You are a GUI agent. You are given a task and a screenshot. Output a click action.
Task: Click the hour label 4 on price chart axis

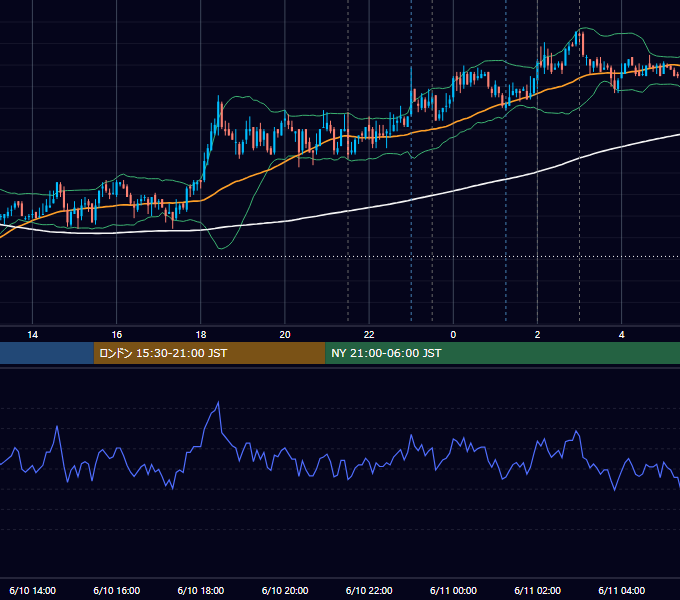point(621,335)
